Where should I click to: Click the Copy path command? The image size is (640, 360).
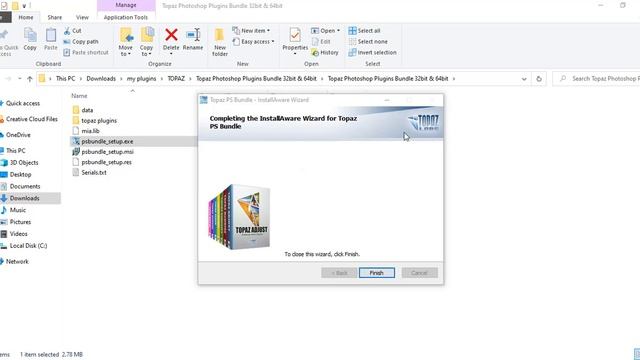[x=81, y=42]
